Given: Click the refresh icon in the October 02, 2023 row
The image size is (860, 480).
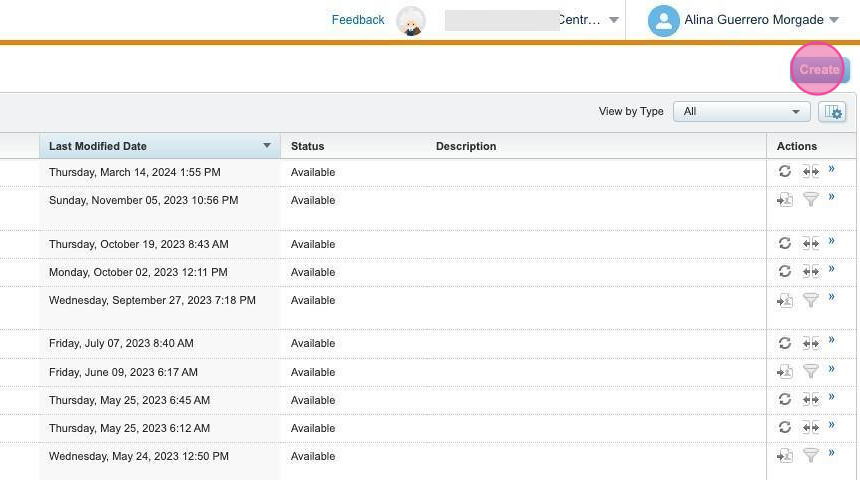Looking at the screenshot, I should 785,271.
